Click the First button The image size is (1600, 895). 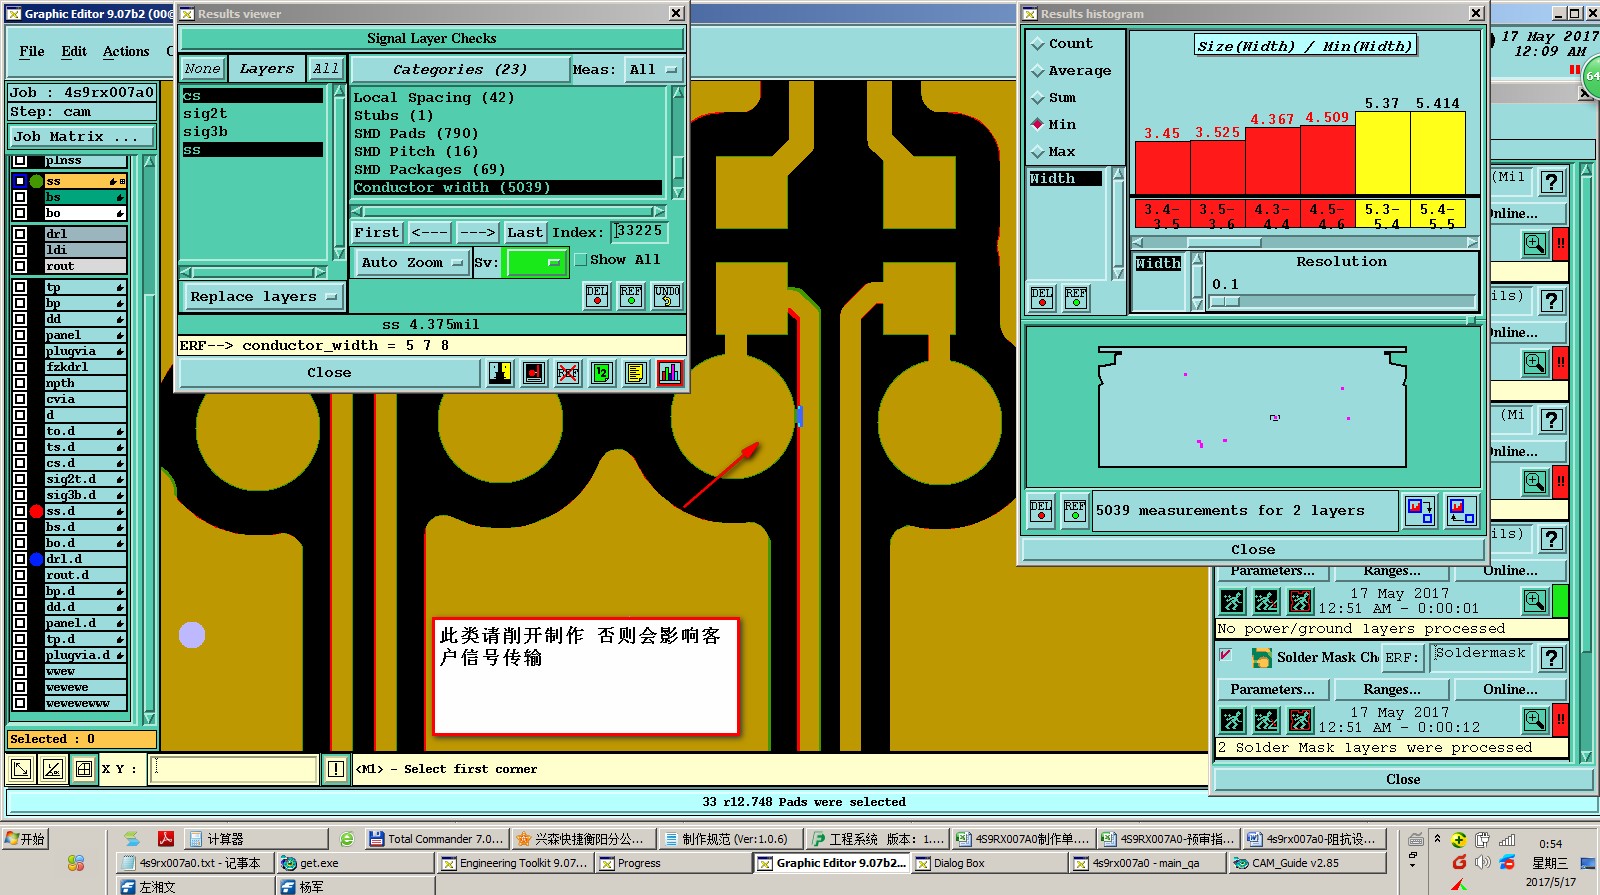tap(377, 233)
